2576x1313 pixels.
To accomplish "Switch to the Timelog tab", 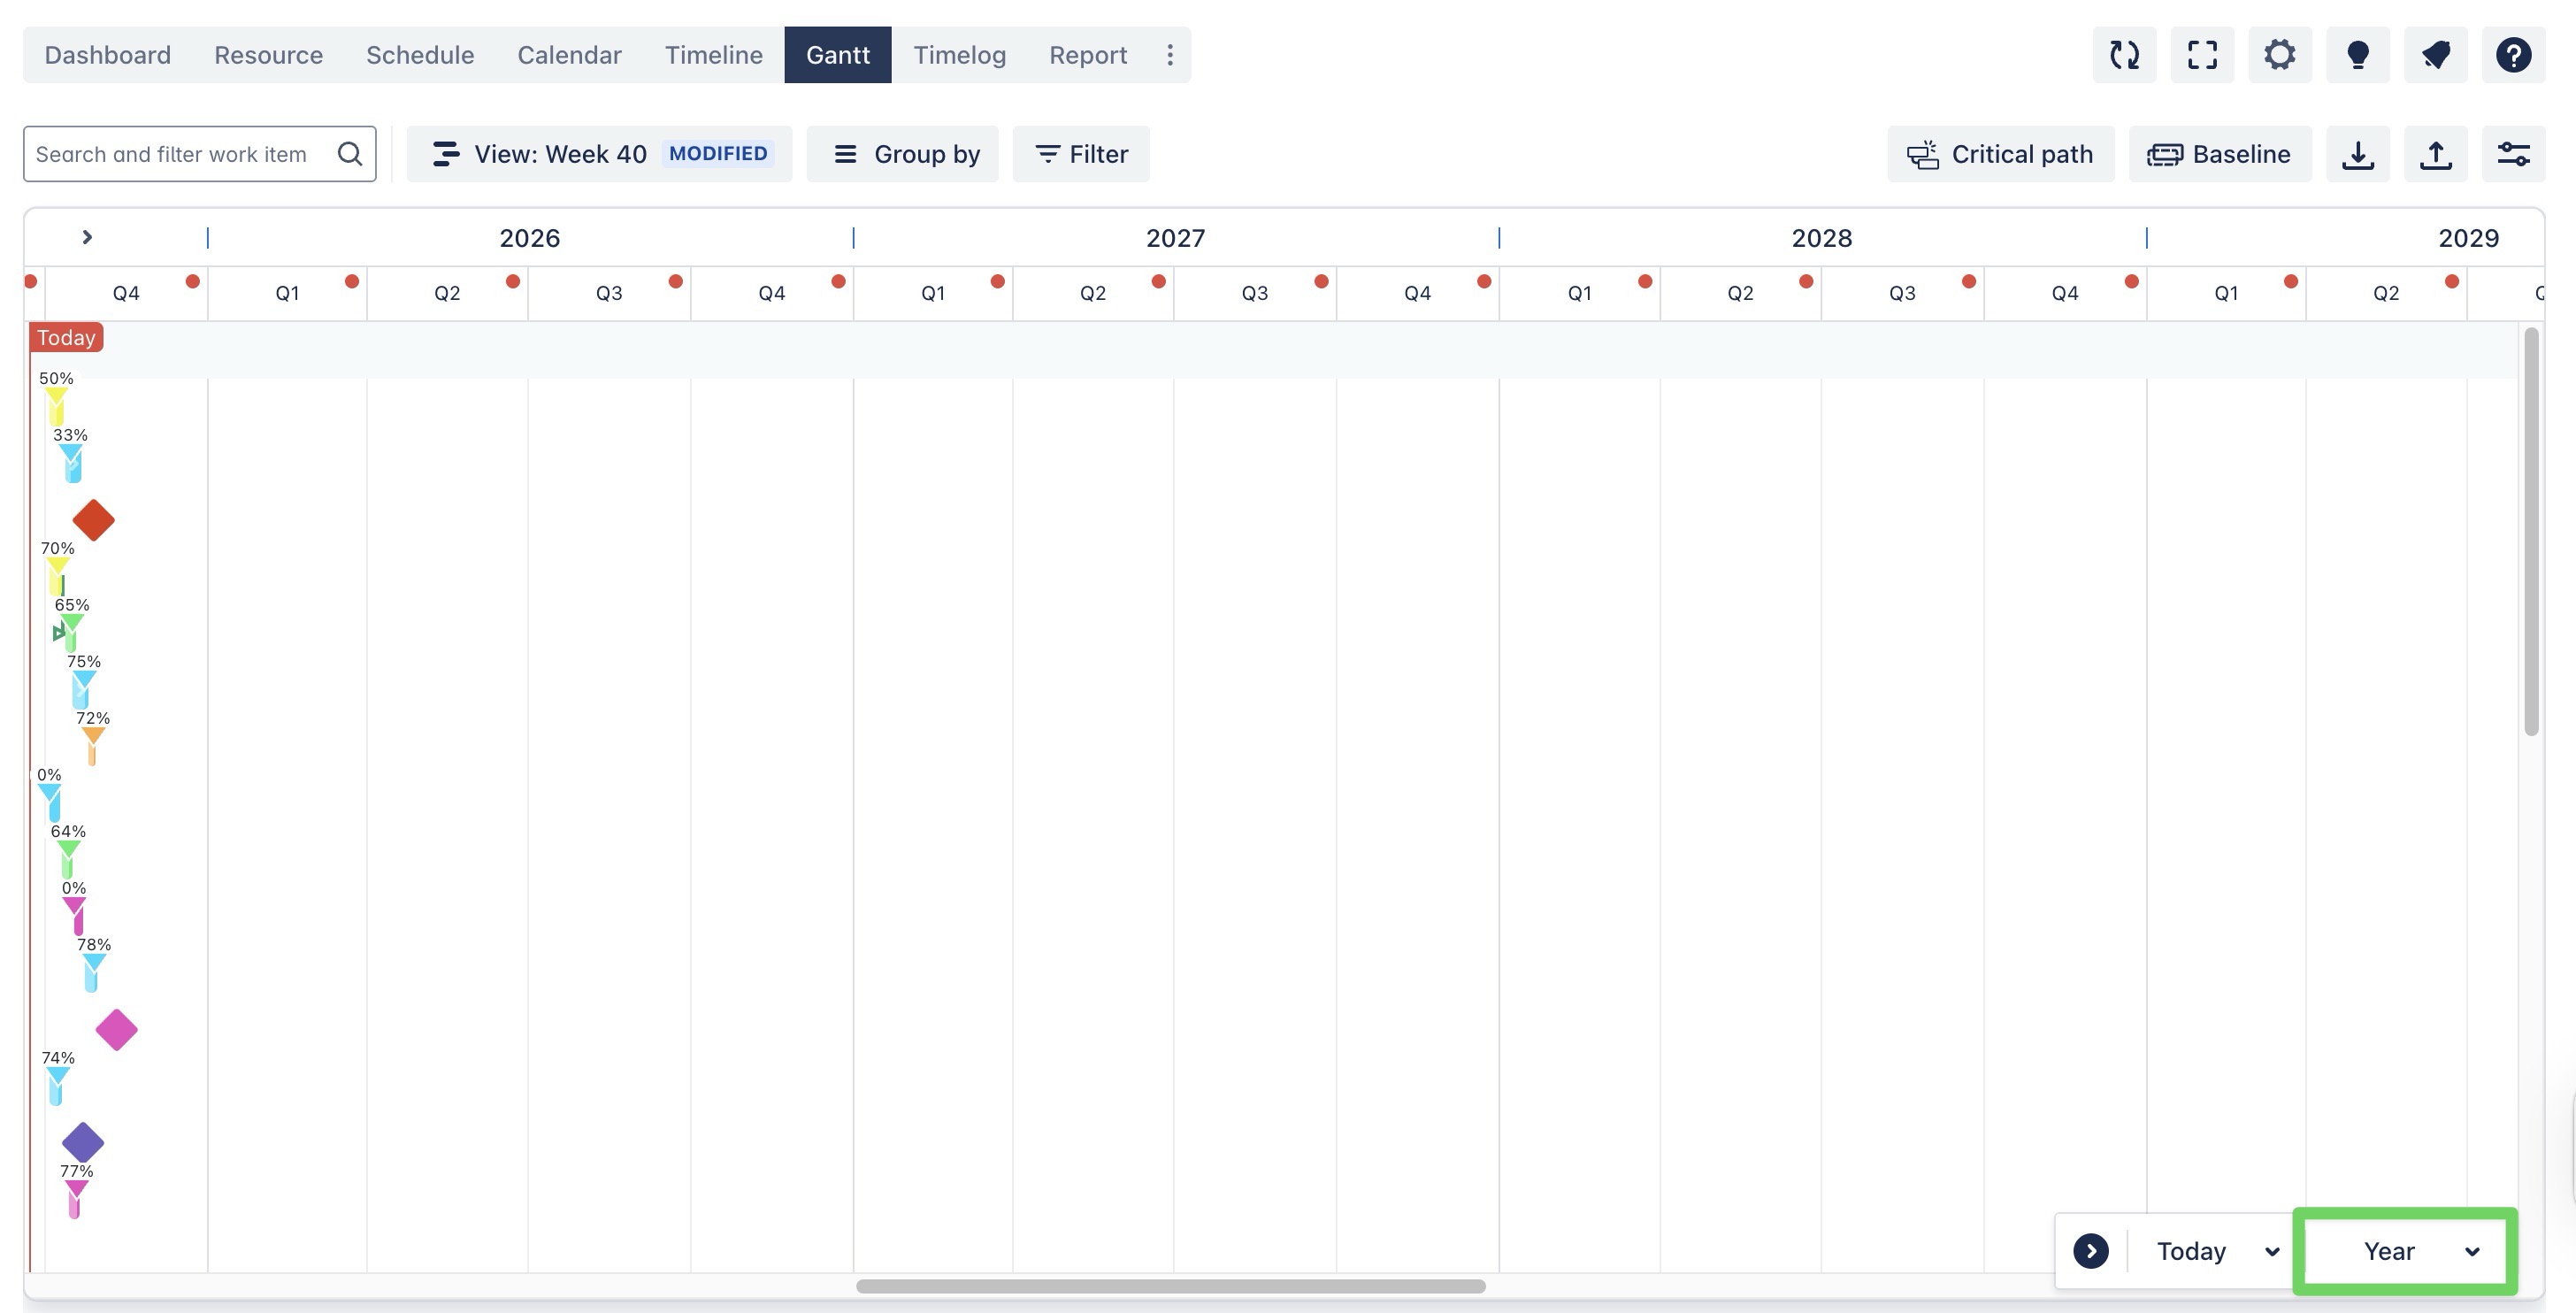I will pyautogui.click(x=959, y=55).
